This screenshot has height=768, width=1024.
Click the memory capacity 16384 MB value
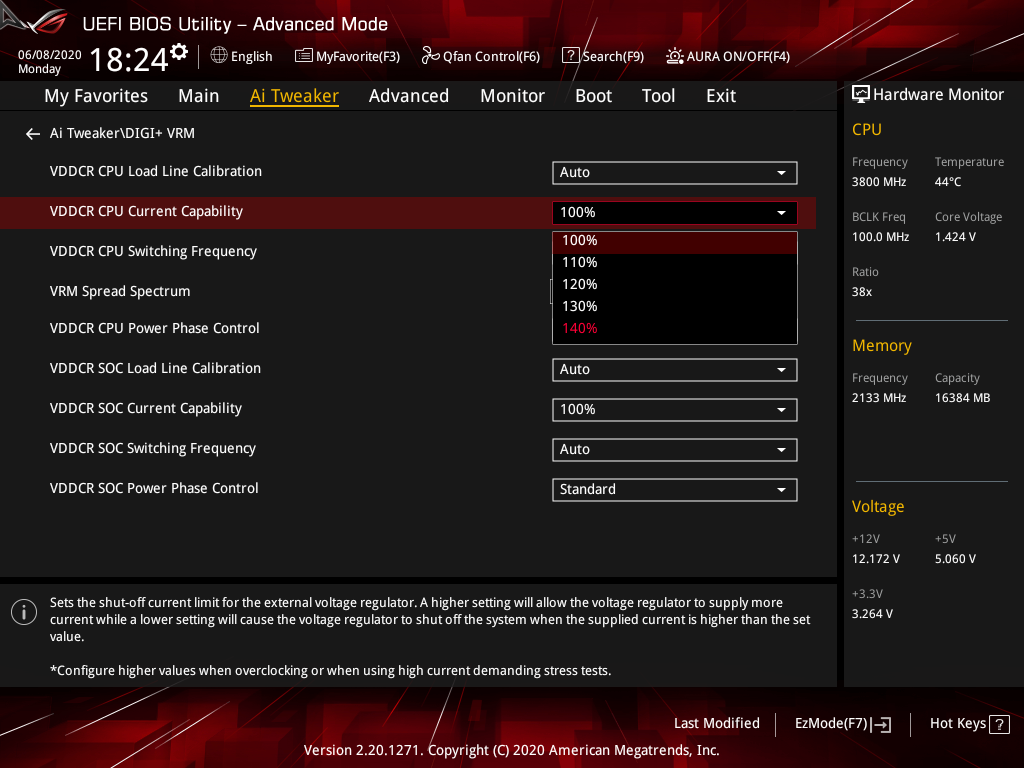tap(962, 398)
